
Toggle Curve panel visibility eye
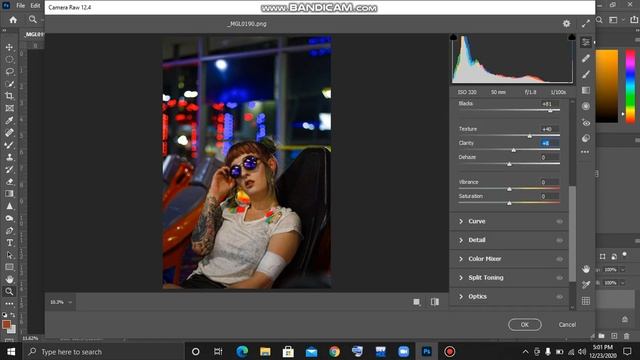560,221
